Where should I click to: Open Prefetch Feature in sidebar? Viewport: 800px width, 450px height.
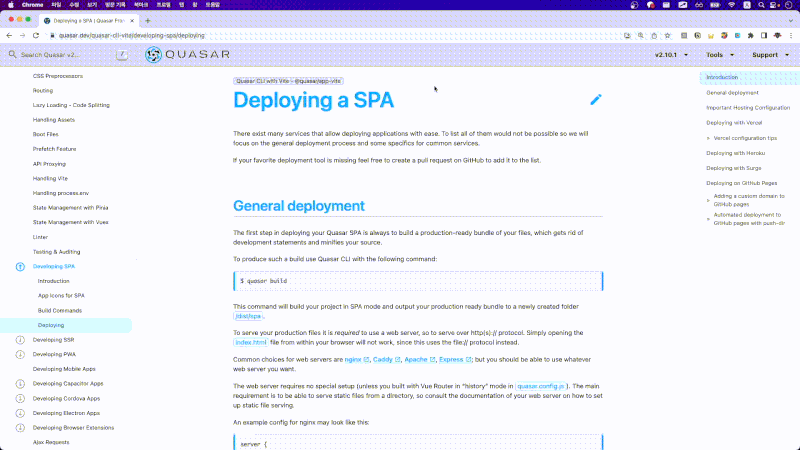54,149
